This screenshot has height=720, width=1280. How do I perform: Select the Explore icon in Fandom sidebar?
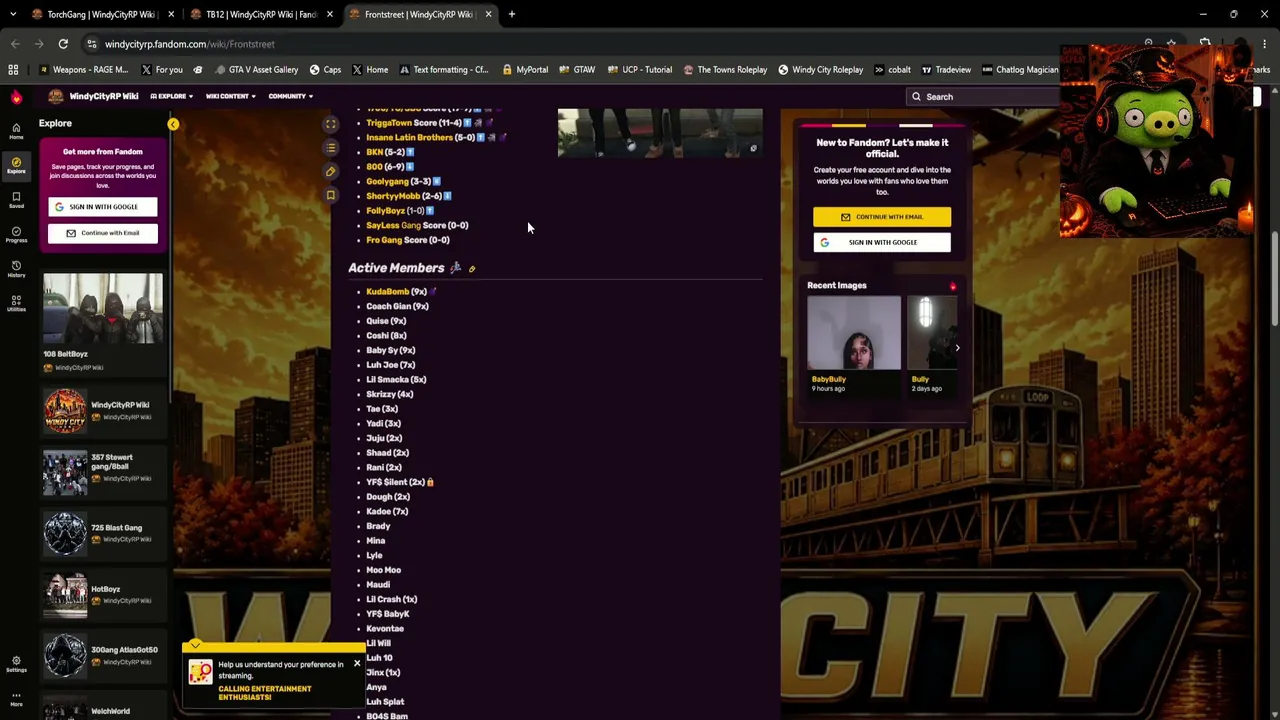click(x=16, y=165)
